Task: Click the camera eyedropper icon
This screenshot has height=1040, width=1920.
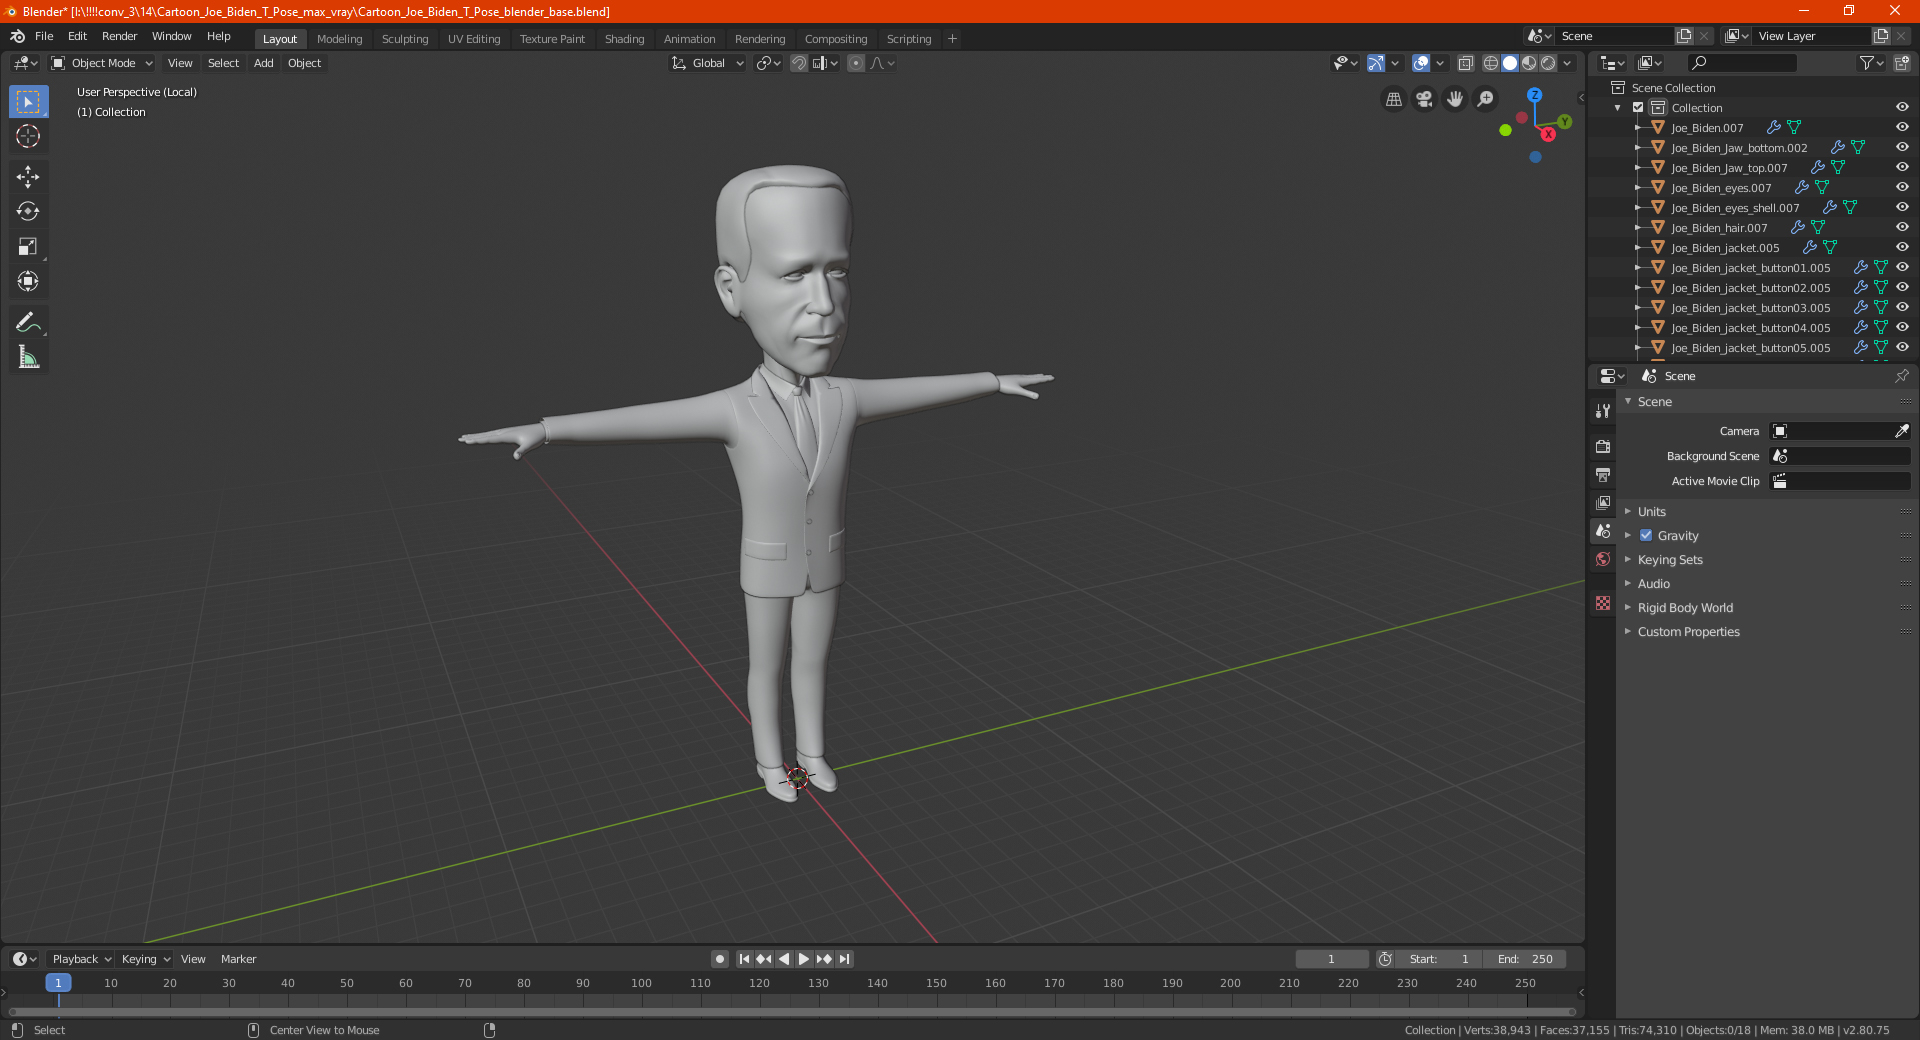Action: pos(1901,431)
